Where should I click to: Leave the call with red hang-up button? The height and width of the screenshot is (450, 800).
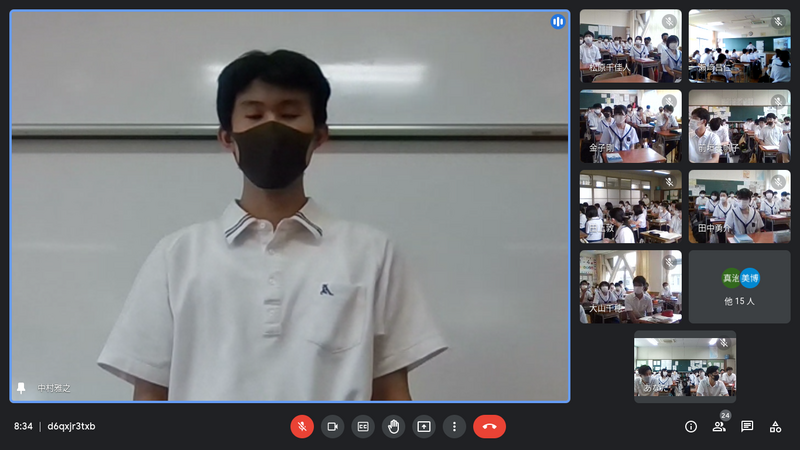(489, 426)
